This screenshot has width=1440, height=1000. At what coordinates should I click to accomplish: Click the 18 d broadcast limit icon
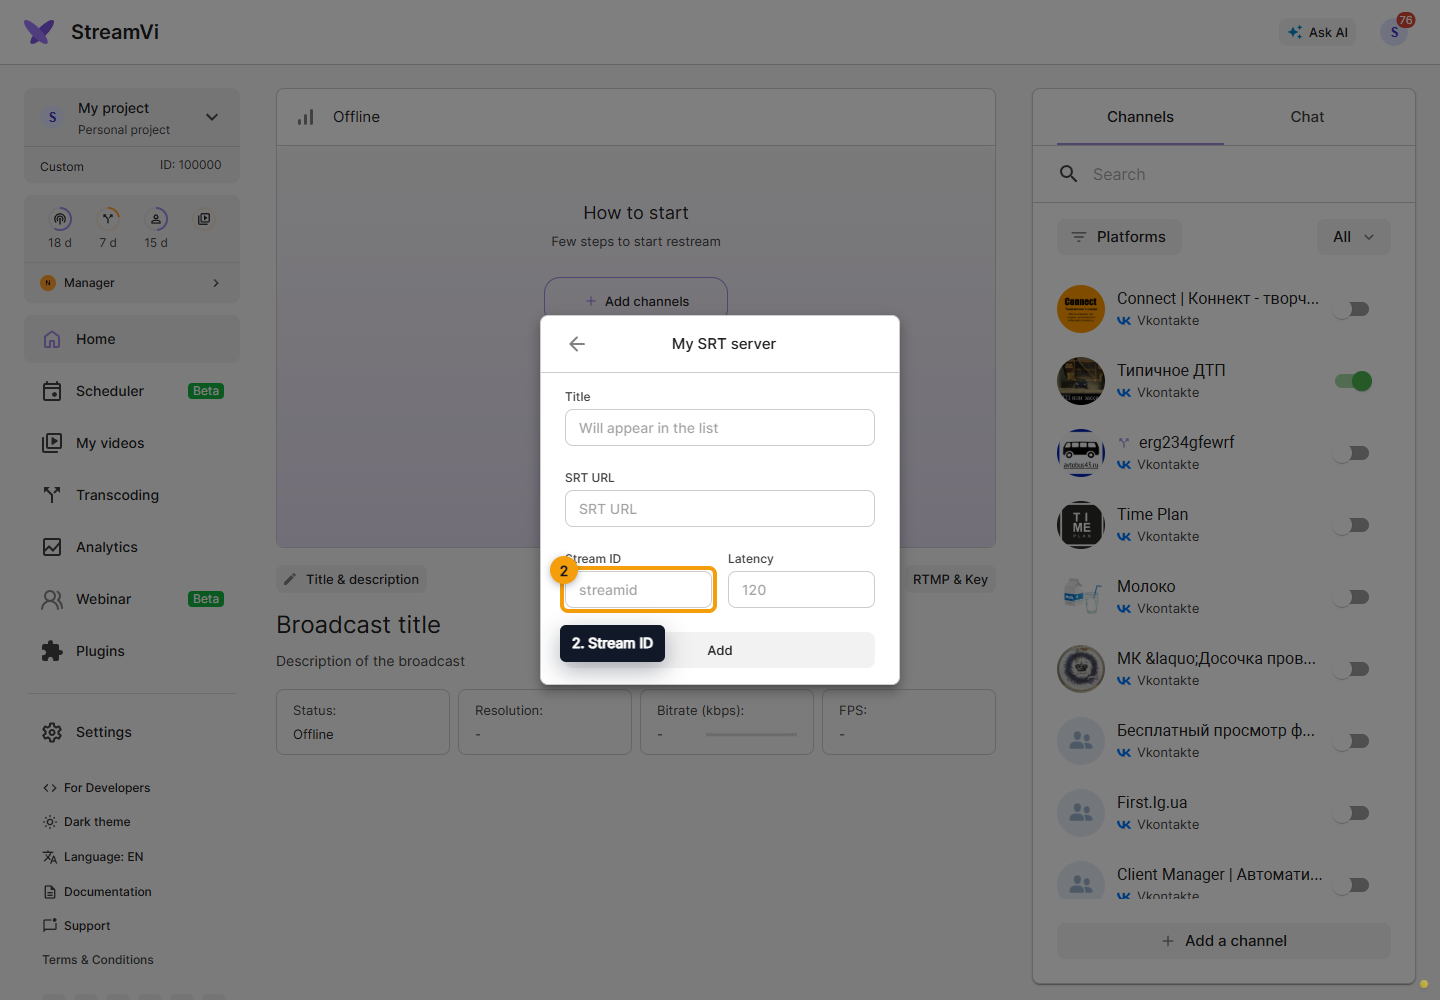60,219
